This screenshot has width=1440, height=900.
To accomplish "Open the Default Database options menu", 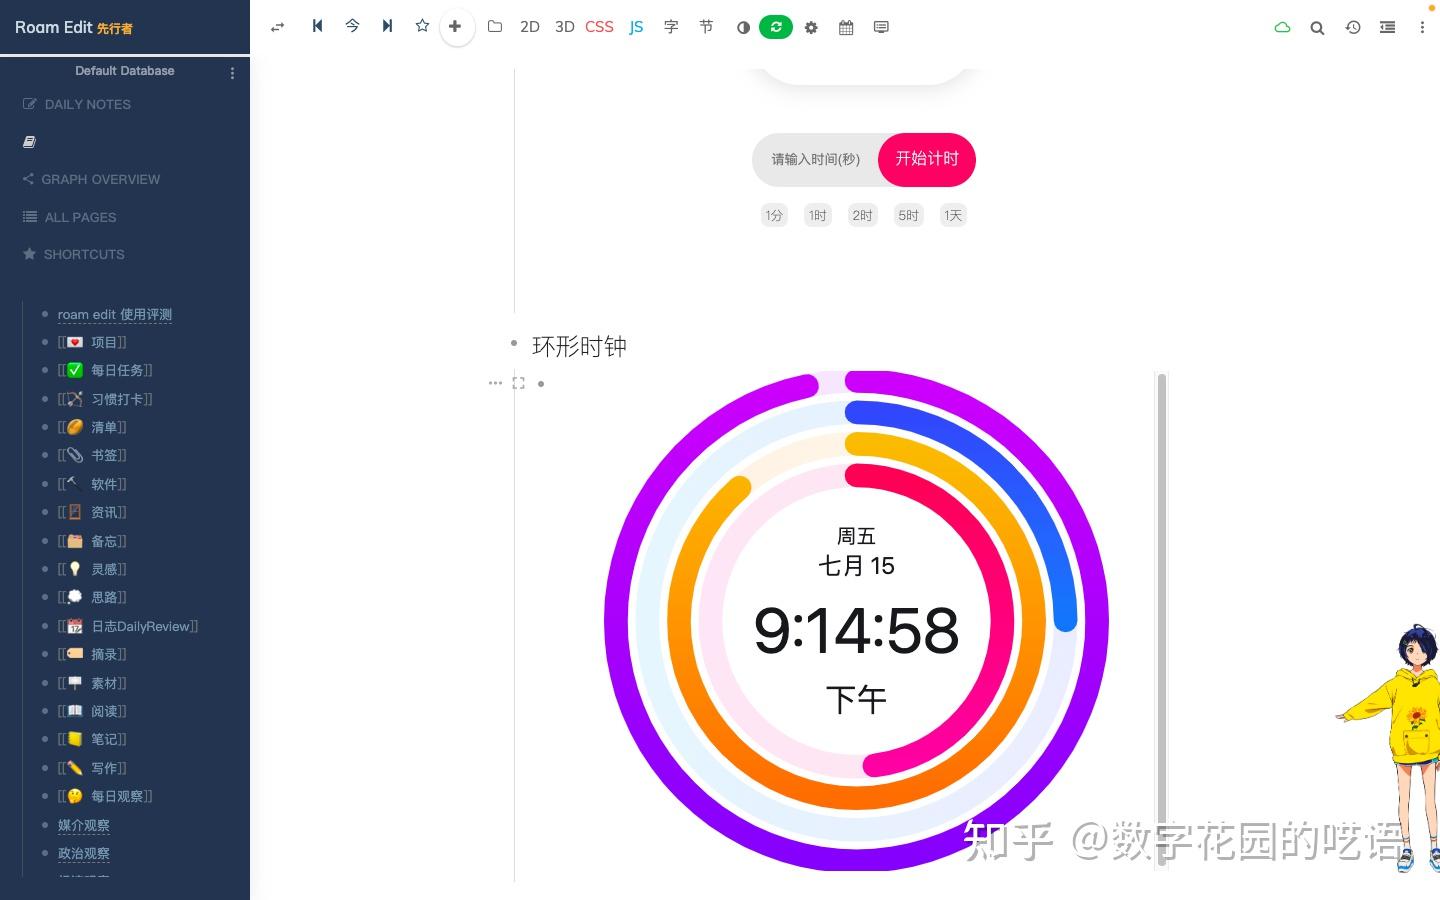I will coord(232,72).
